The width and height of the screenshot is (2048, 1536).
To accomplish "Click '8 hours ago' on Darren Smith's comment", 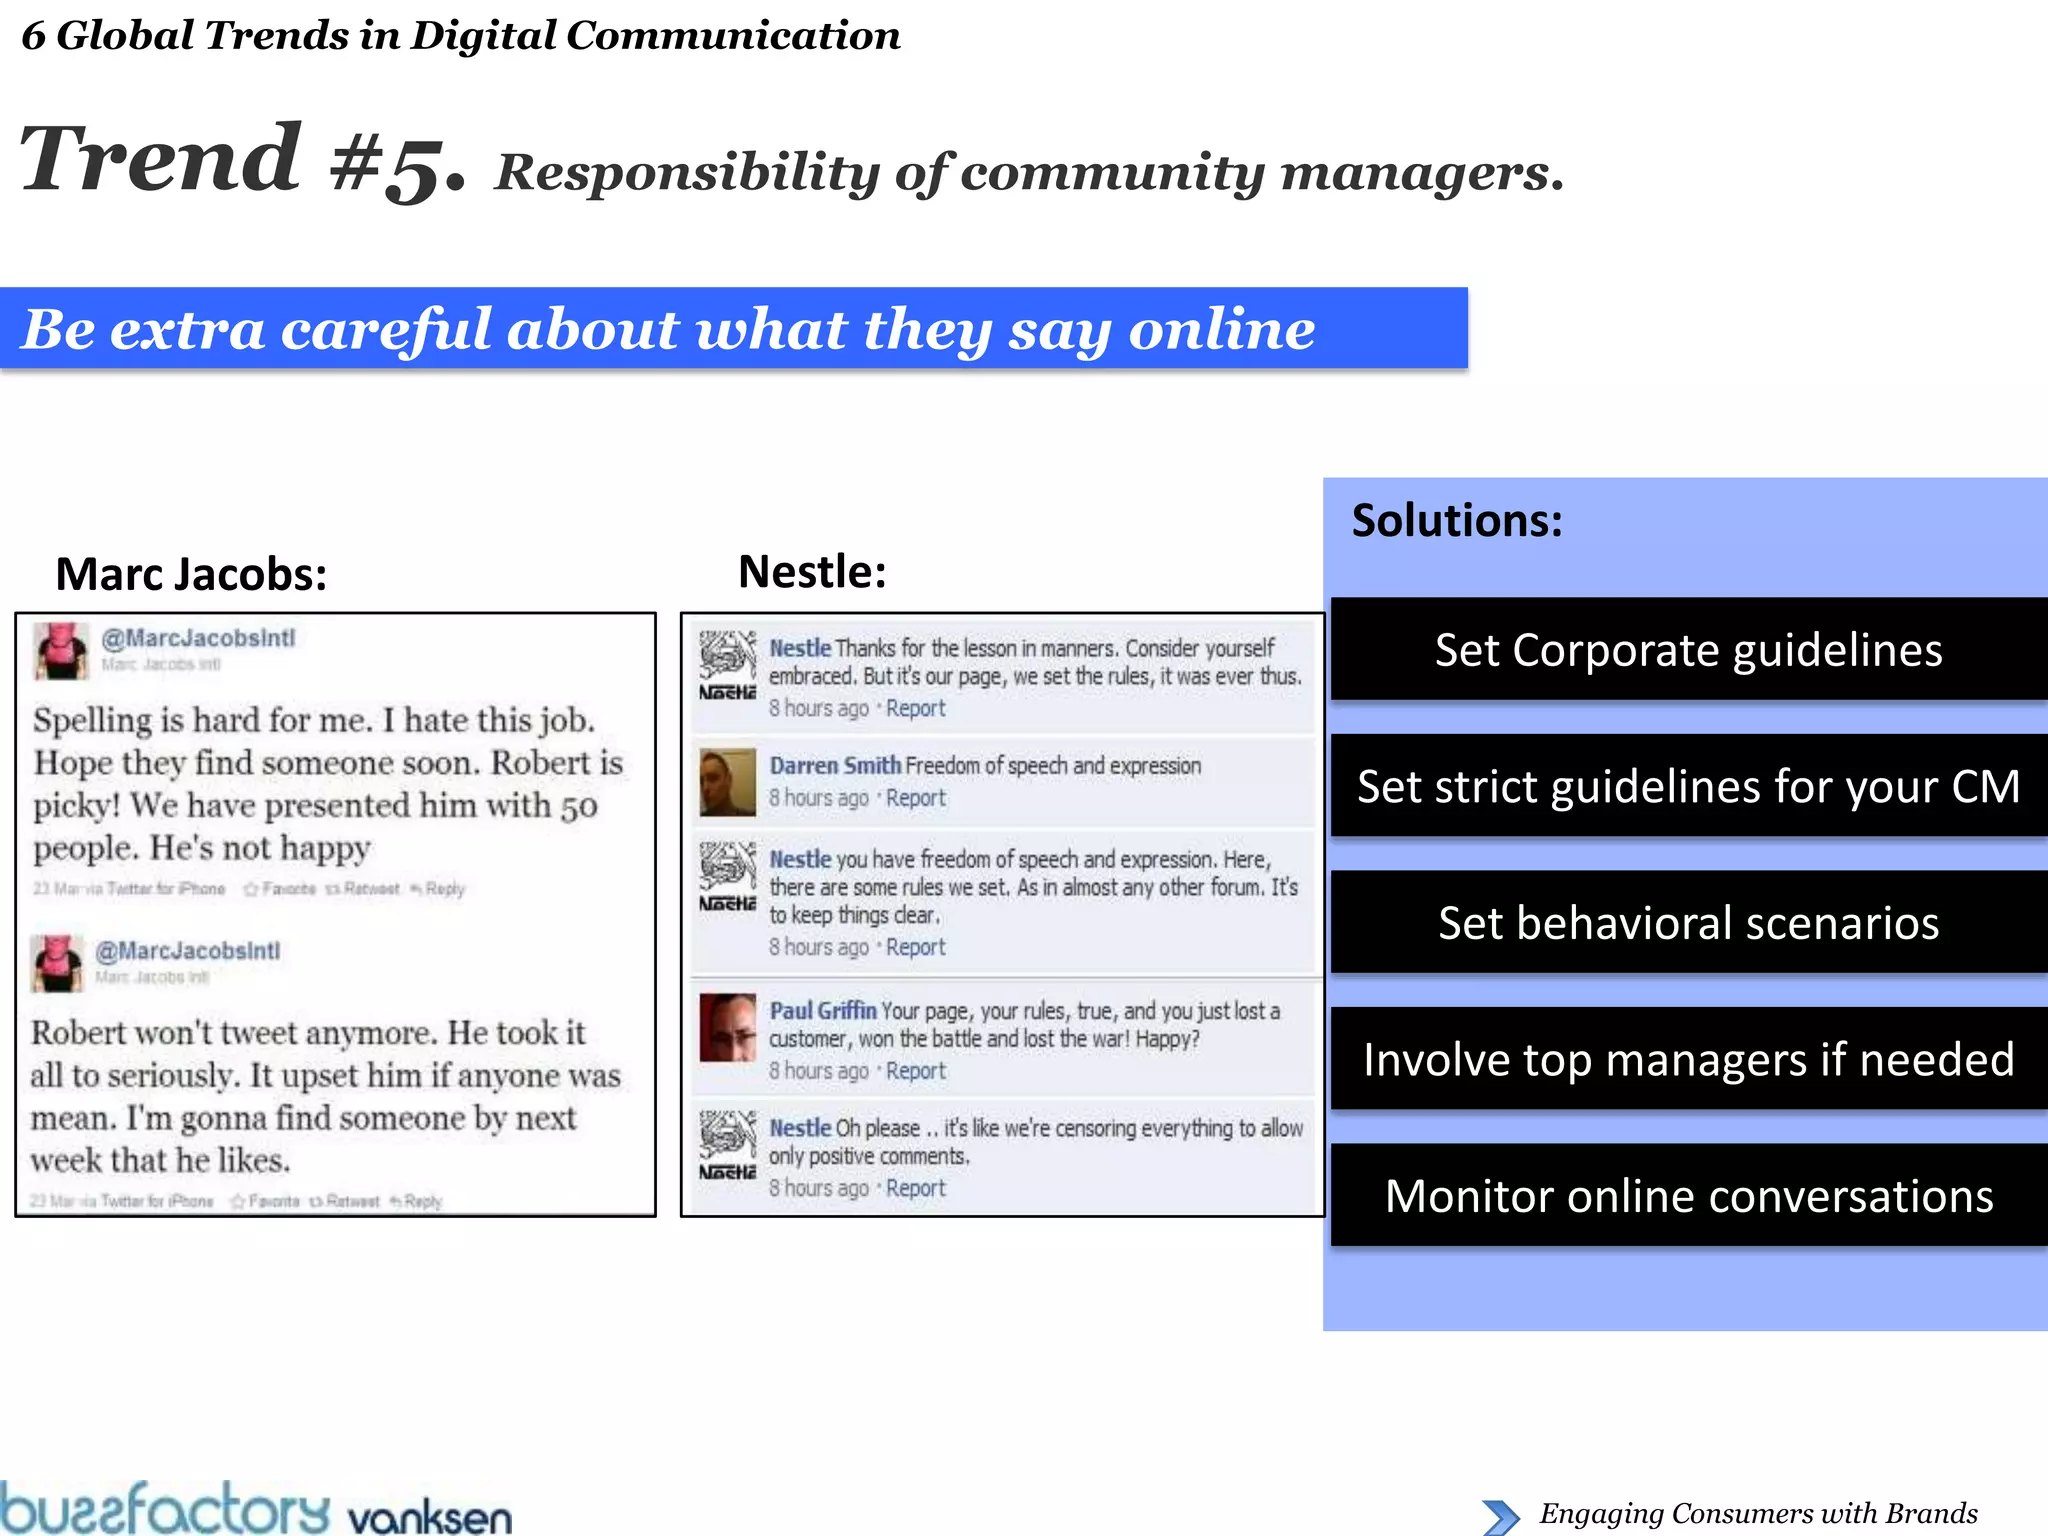I will 818,798.
